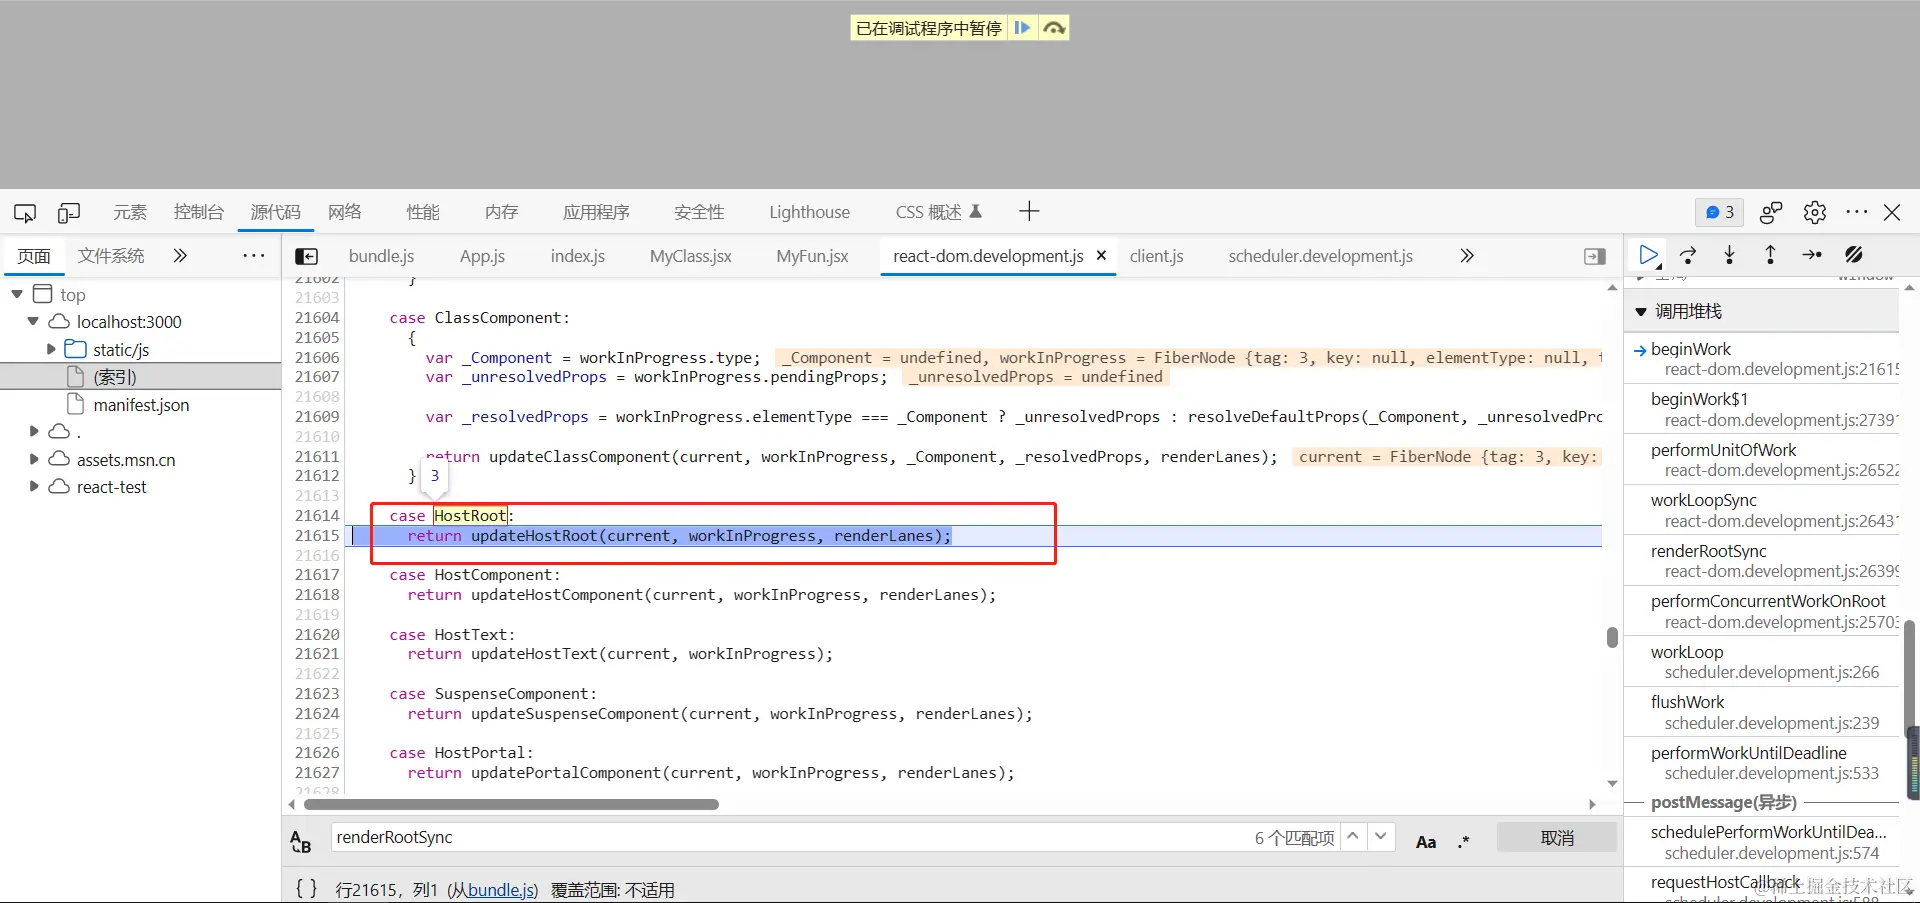Switch to MyFun.jsx file tab

[812, 256]
